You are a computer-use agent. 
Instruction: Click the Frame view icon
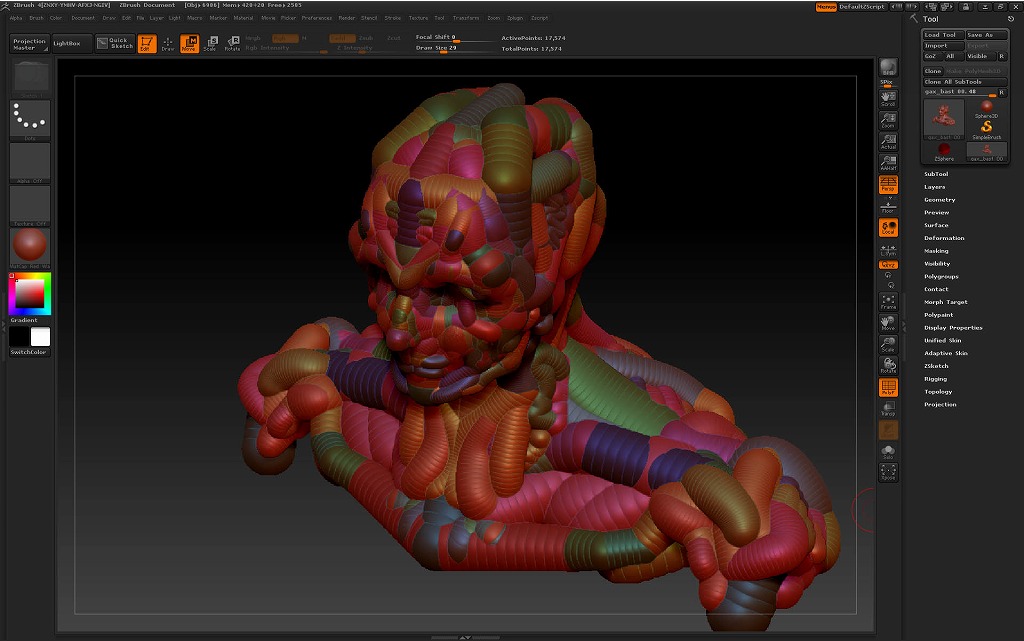tap(888, 301)
